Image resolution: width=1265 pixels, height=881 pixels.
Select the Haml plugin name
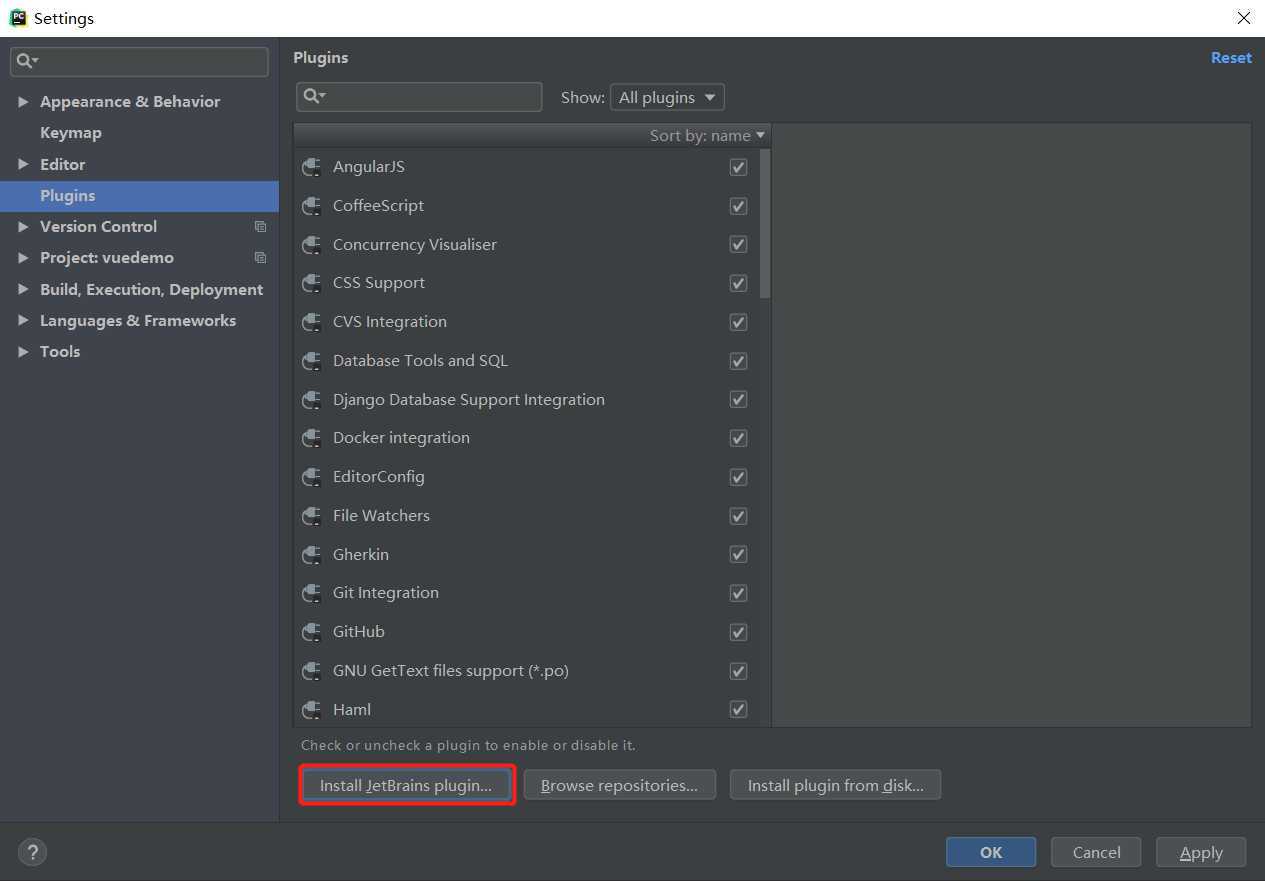click(x=352, y=710)
